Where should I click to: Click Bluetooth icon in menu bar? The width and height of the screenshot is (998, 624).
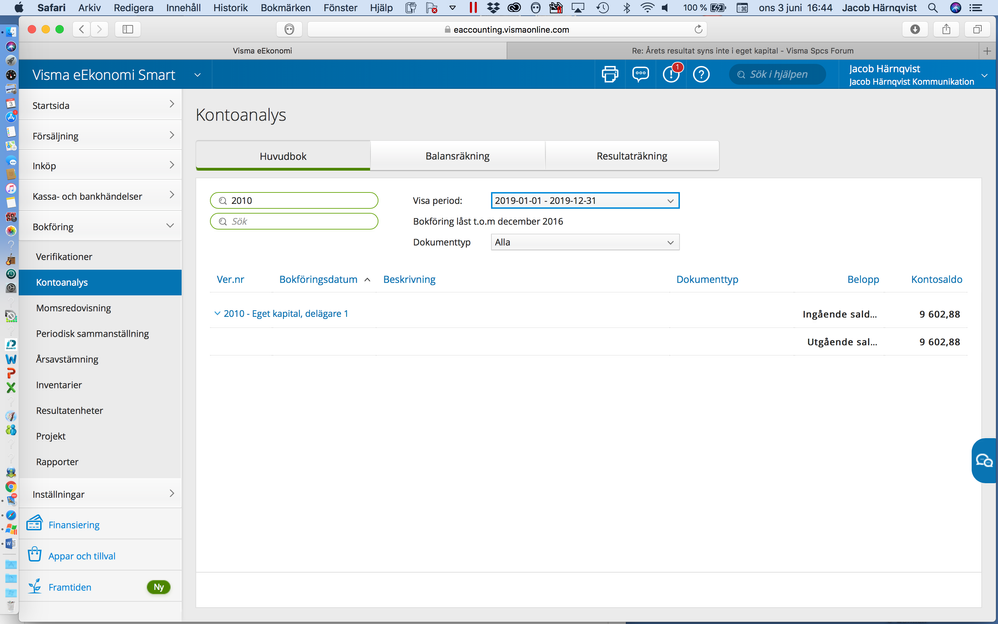click(x=626, y=8)
